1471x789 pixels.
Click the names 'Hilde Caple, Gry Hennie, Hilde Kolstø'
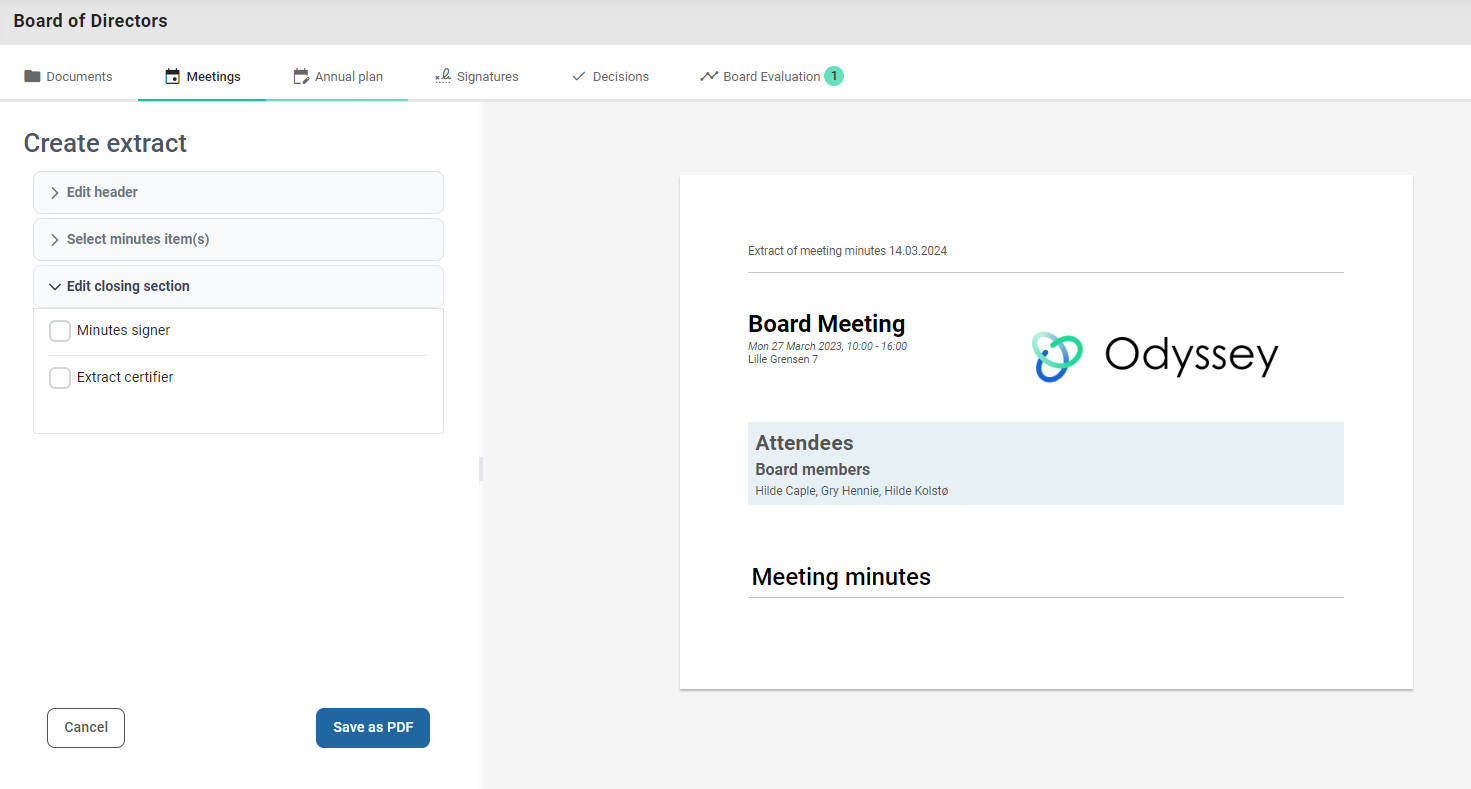pos(852,491)
